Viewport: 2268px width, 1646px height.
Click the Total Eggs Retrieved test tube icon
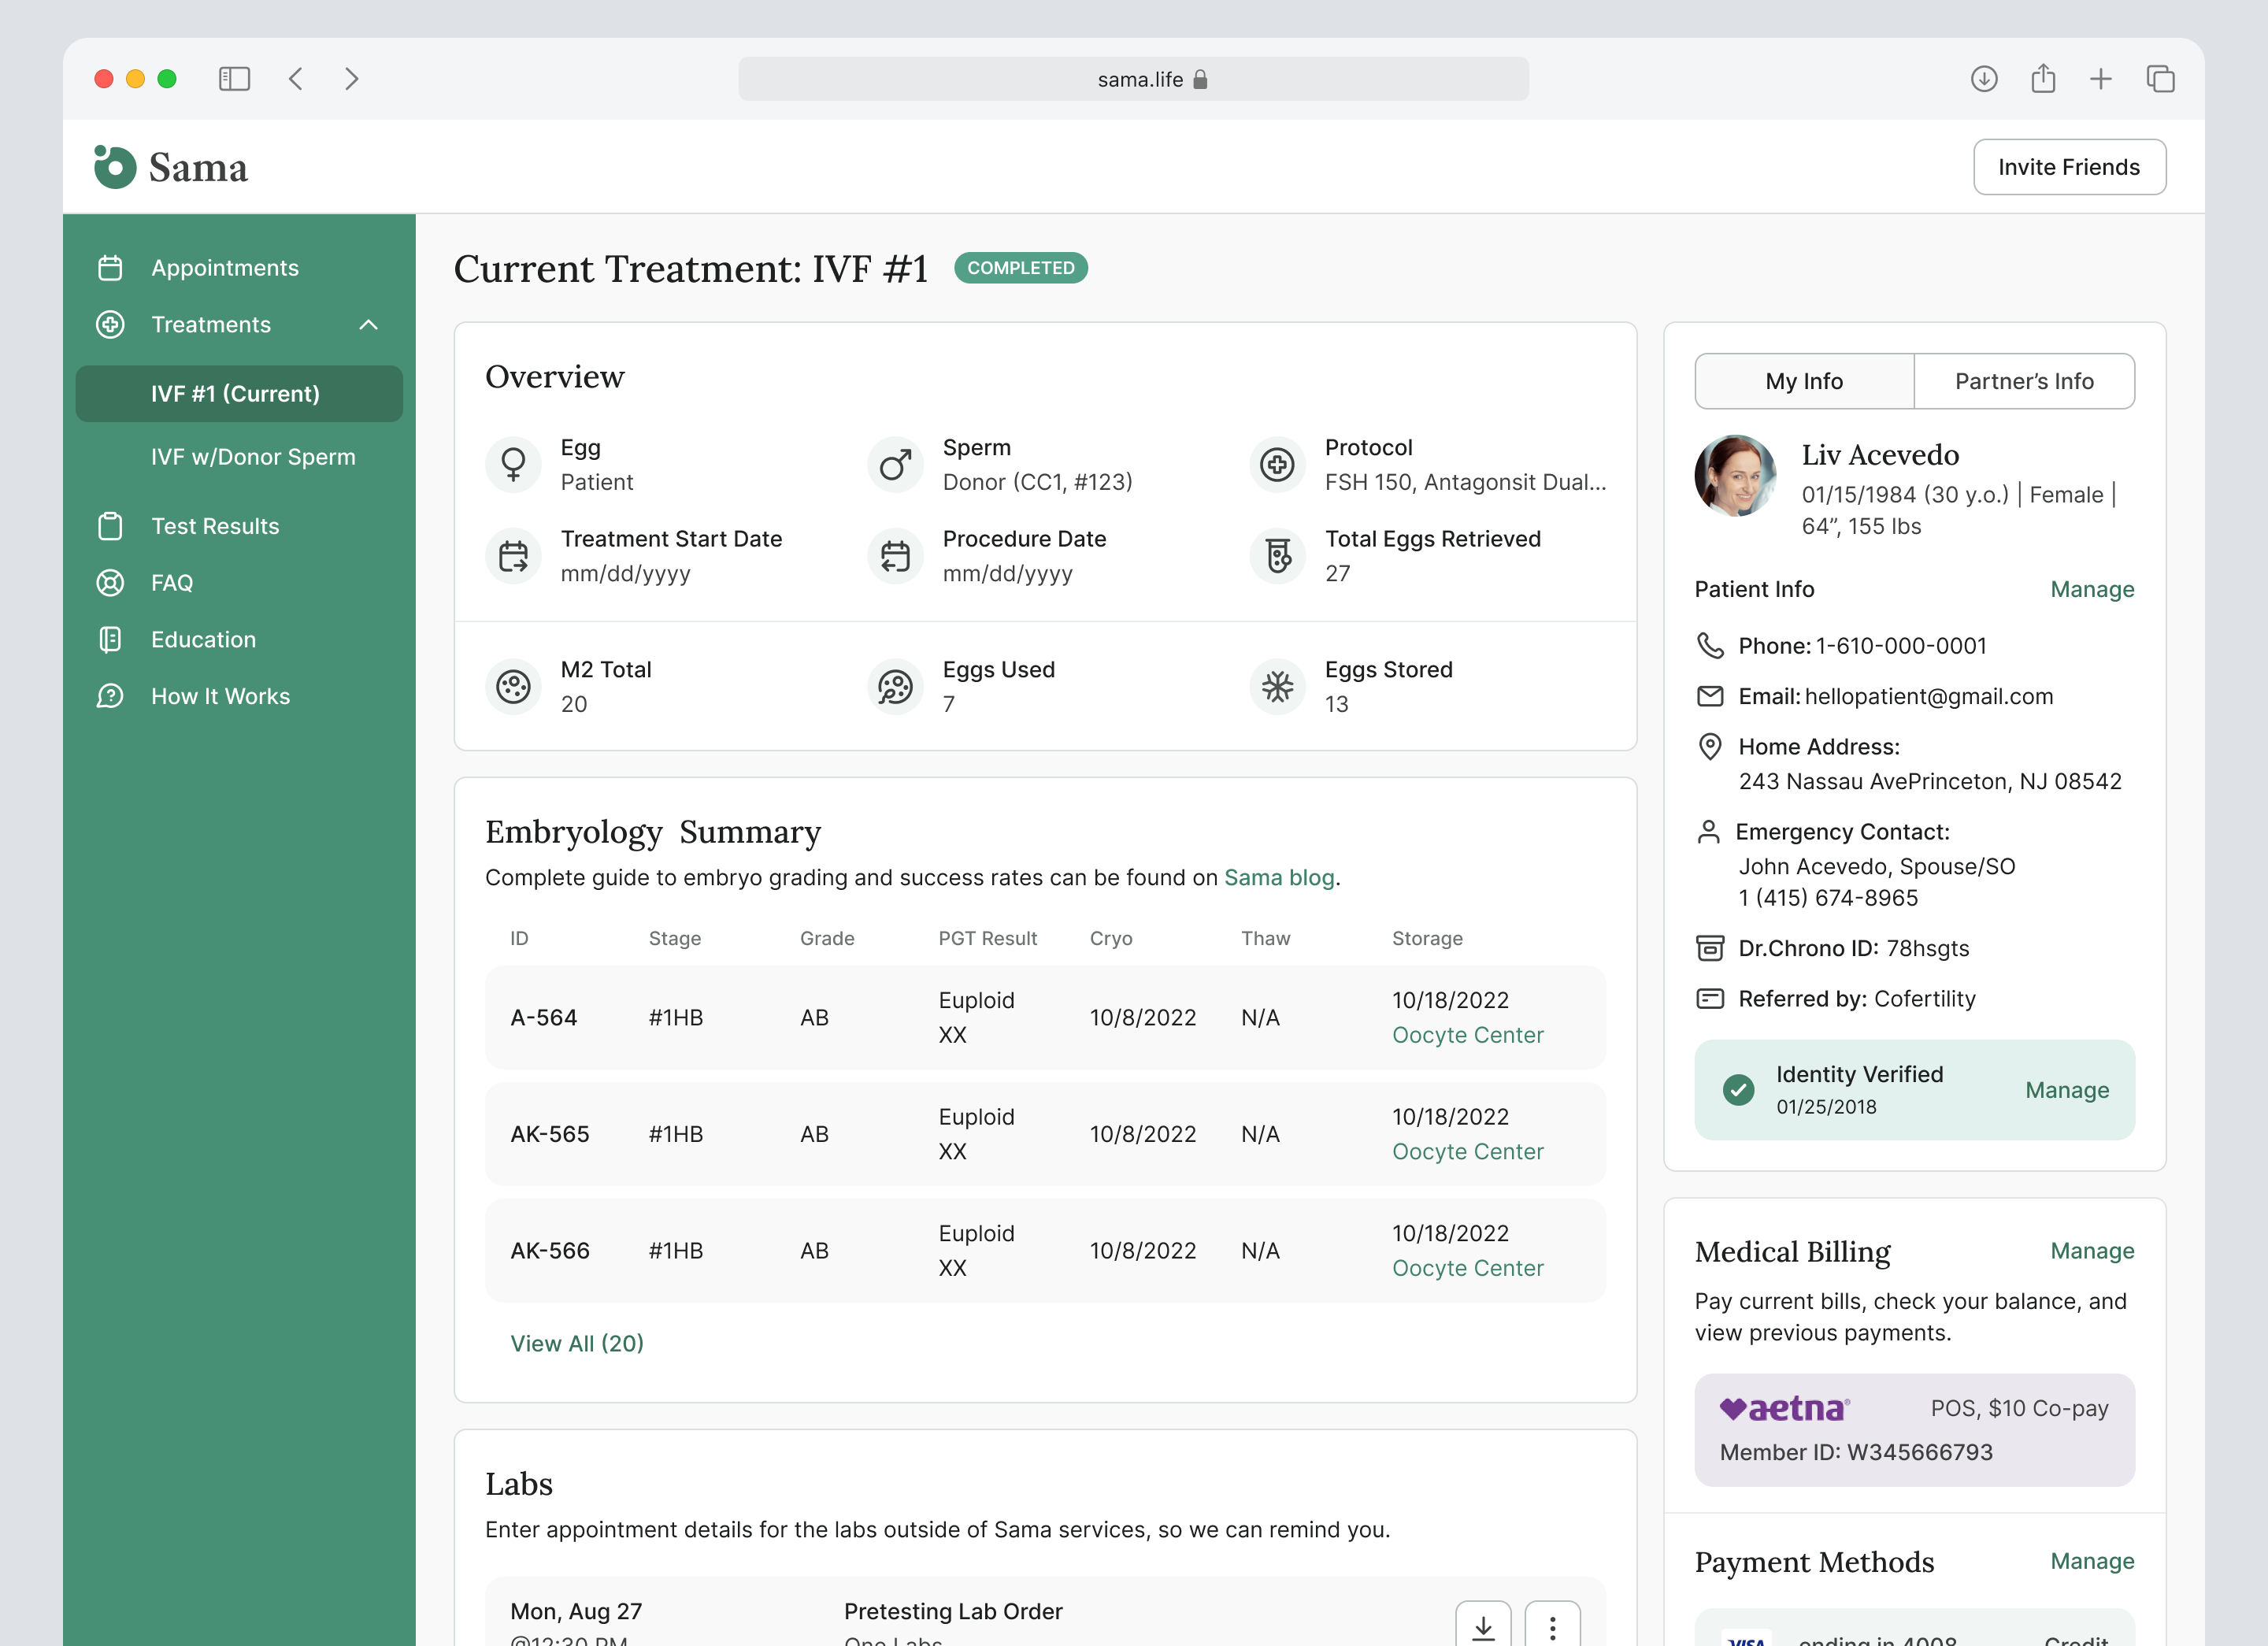point(1277,556)
